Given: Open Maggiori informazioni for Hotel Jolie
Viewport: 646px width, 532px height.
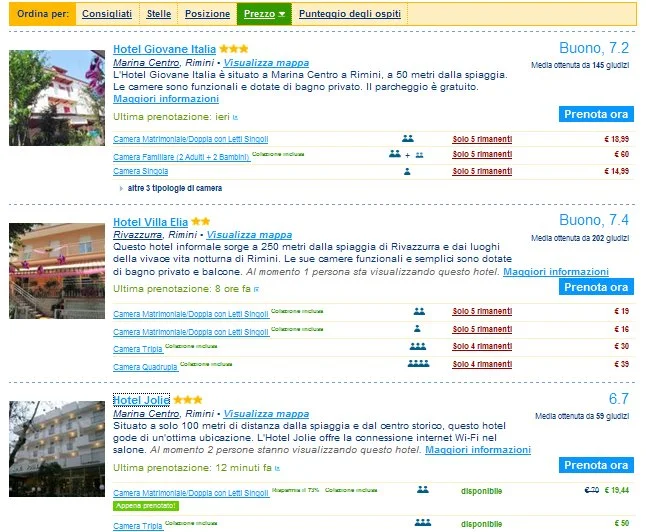Looking at the screenshot, I should tap(478, 450).
